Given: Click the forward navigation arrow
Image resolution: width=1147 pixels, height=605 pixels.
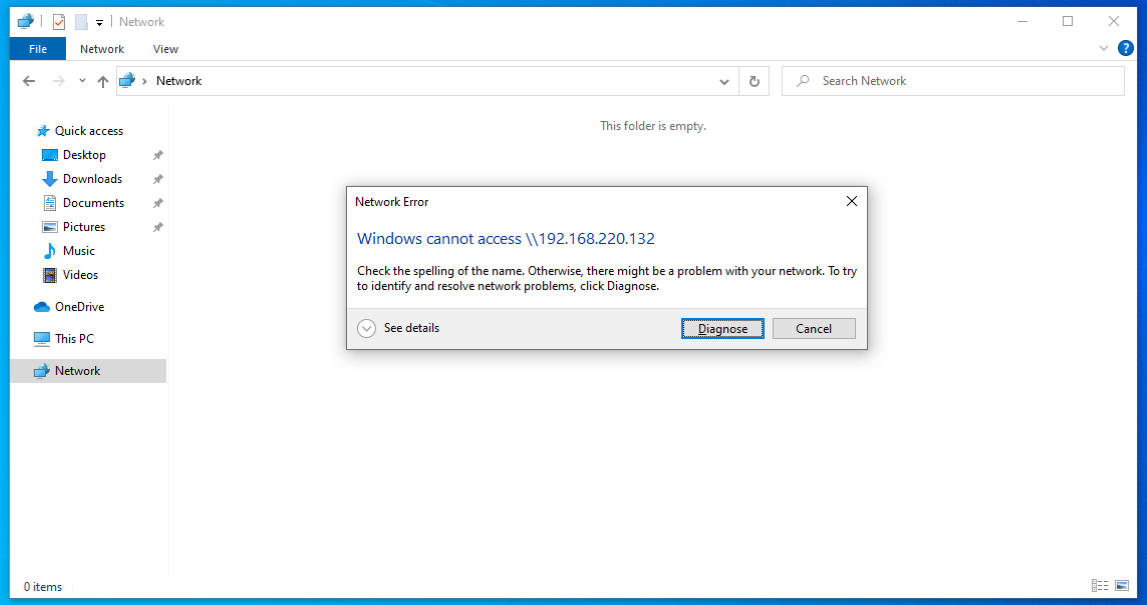Looking at the screenshot, I should point(59,81).
